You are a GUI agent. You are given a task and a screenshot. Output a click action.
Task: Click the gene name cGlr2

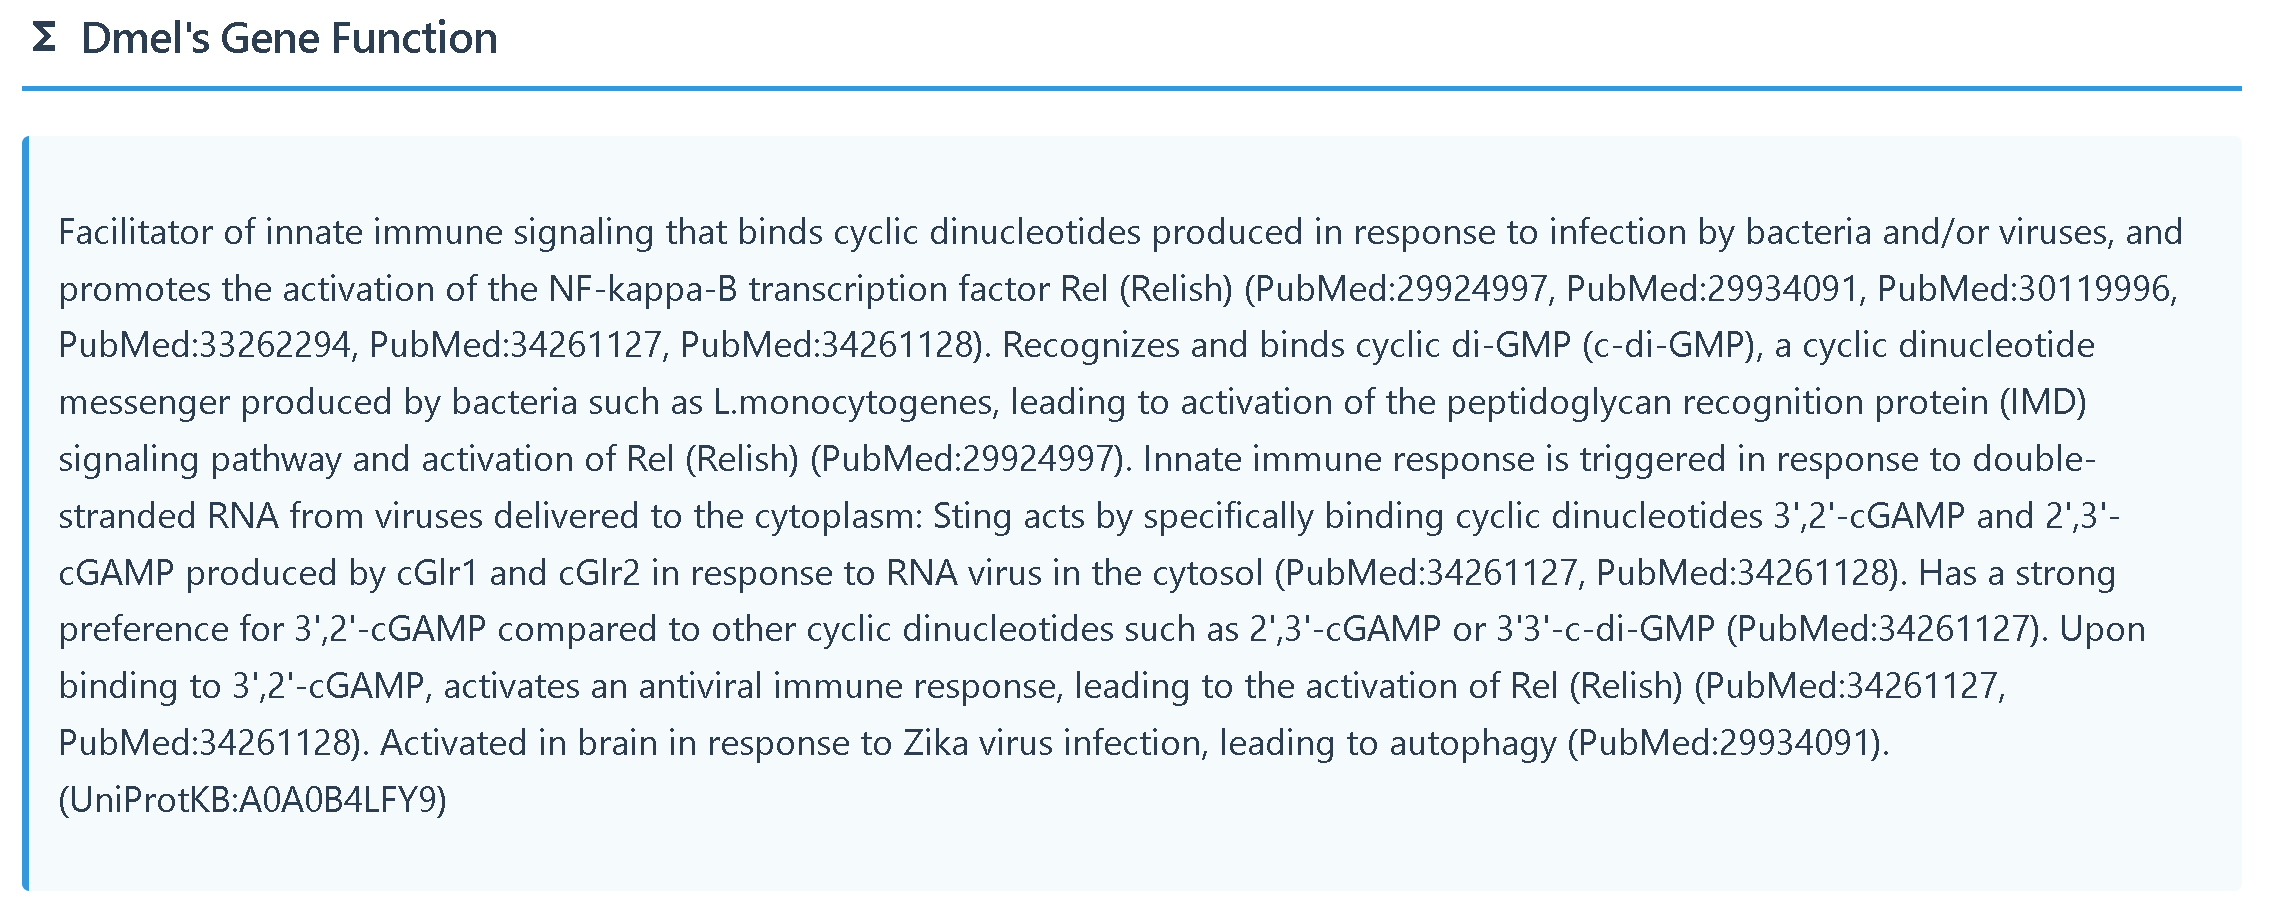[x=599, y=573]
